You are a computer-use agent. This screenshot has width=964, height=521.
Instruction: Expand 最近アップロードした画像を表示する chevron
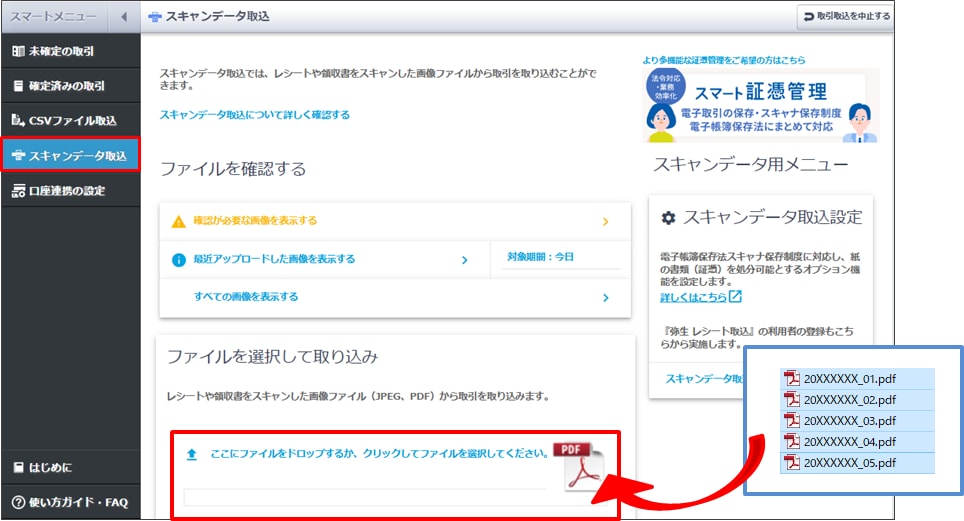(x=465, y=260)
